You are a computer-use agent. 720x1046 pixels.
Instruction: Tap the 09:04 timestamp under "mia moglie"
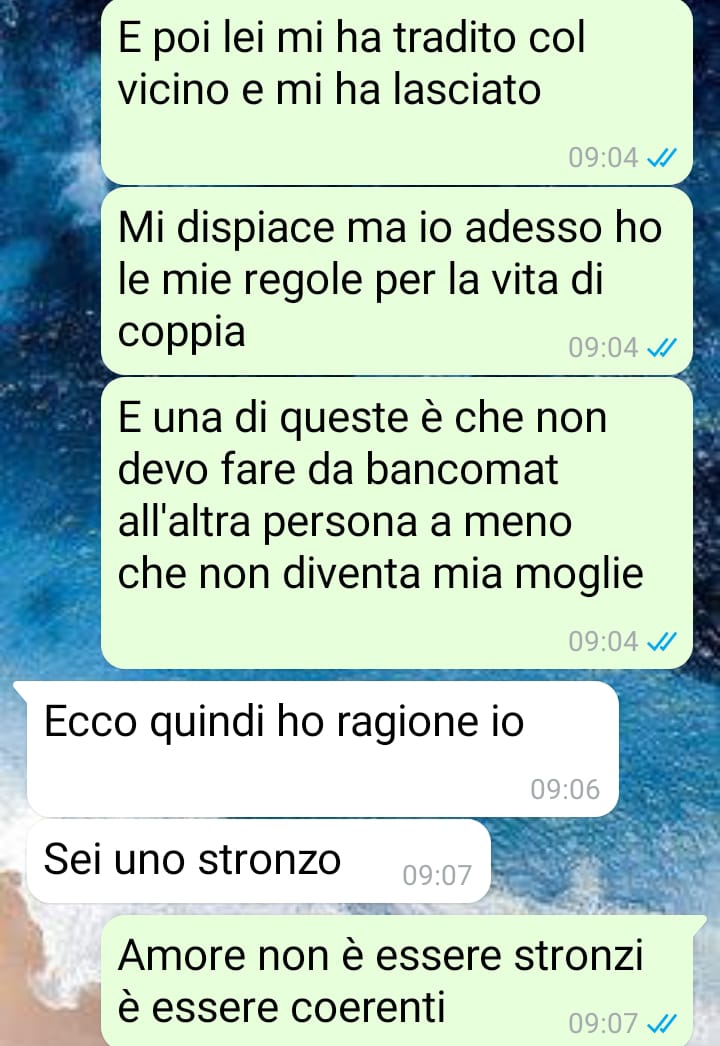[x=603, y=642]
